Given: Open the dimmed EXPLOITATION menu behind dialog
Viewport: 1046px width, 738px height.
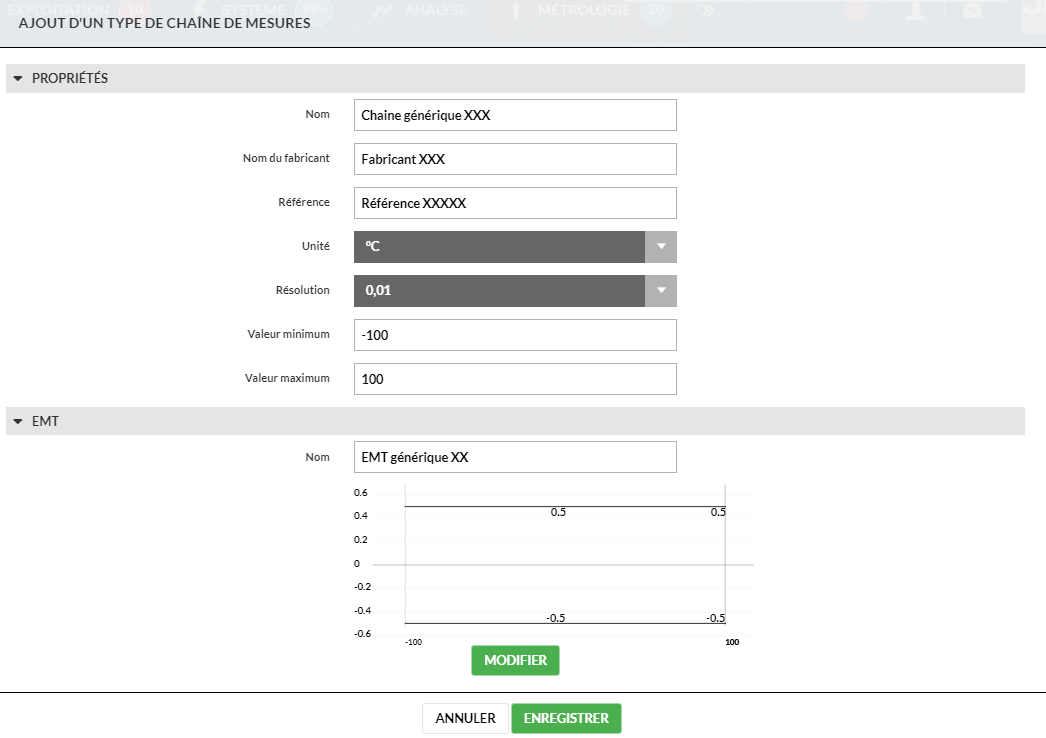Looking at the screenshot, I should point(58,10).
